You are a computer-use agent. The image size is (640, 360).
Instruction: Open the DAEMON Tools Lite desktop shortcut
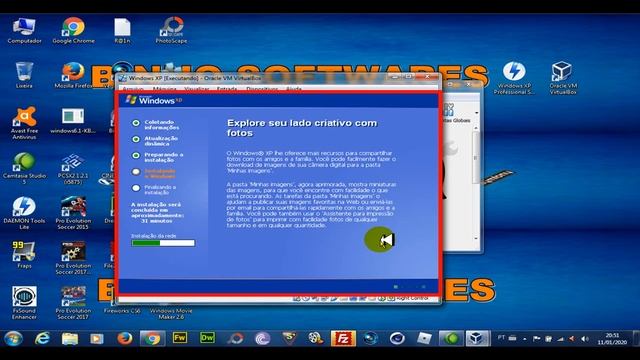[x=24, y=213]
